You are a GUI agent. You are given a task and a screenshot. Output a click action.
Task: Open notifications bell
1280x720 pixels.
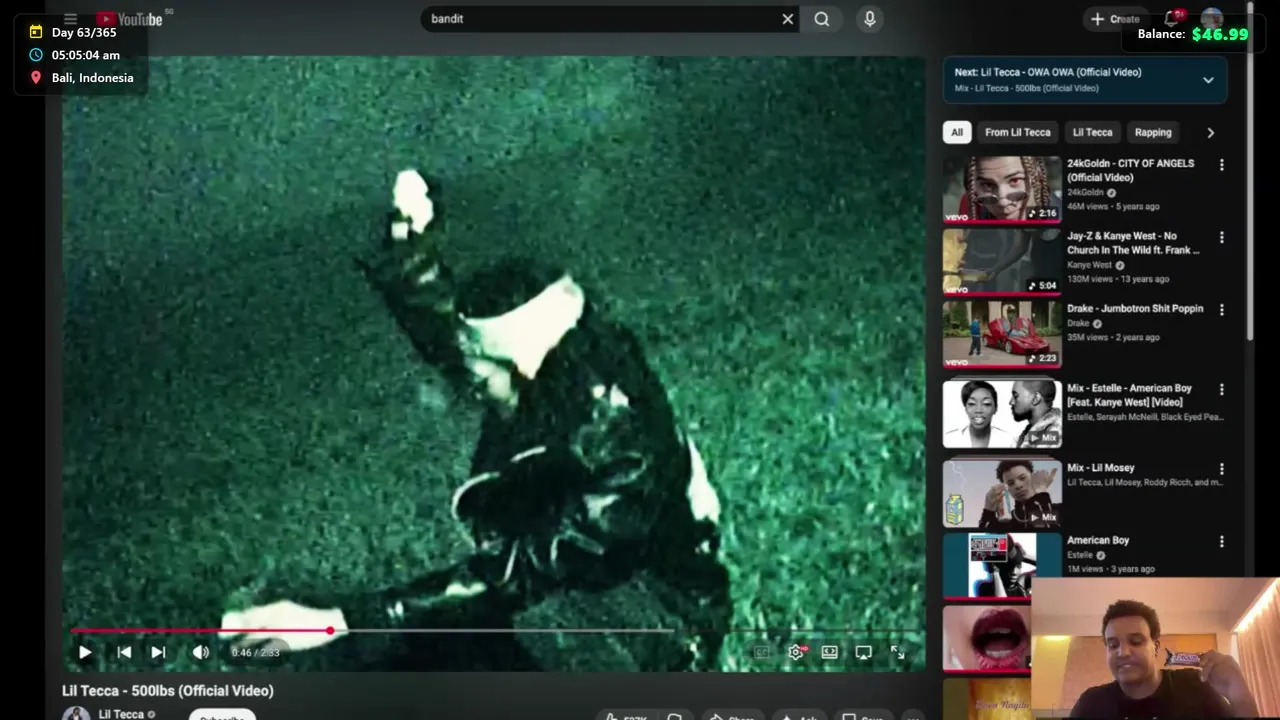(x=1172, y=19)
